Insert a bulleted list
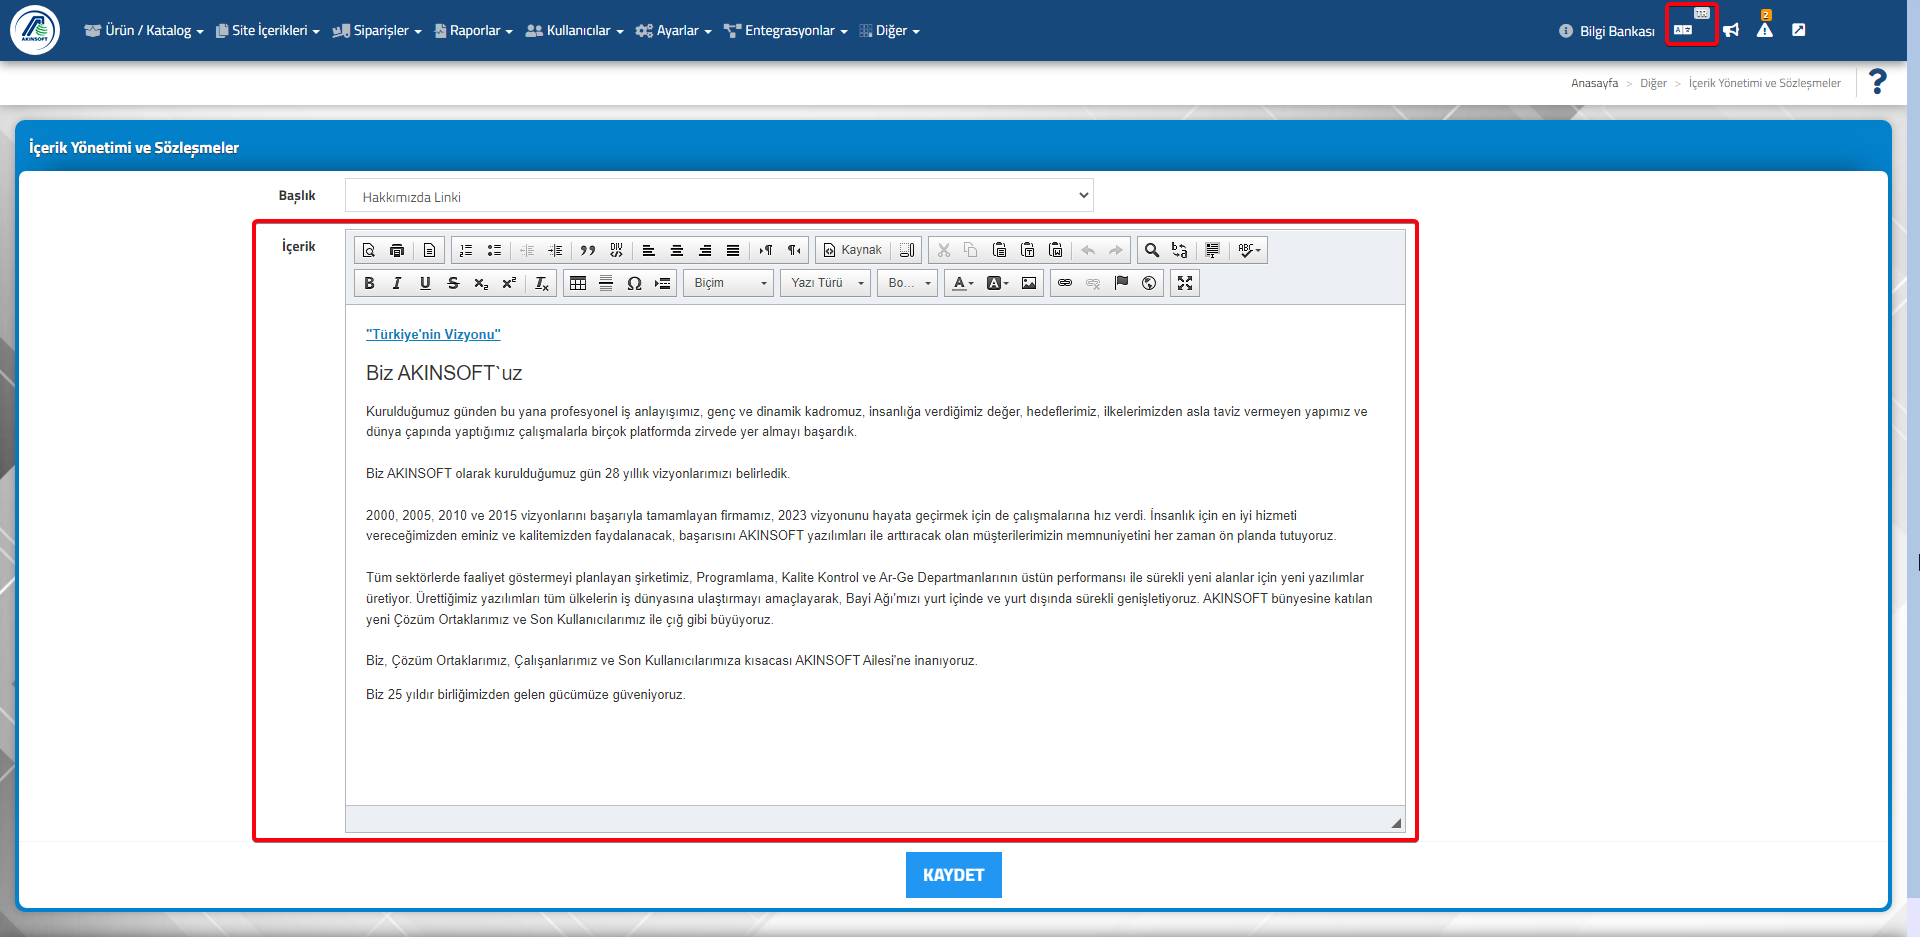 pyautogui.click(x=494, y=250)
